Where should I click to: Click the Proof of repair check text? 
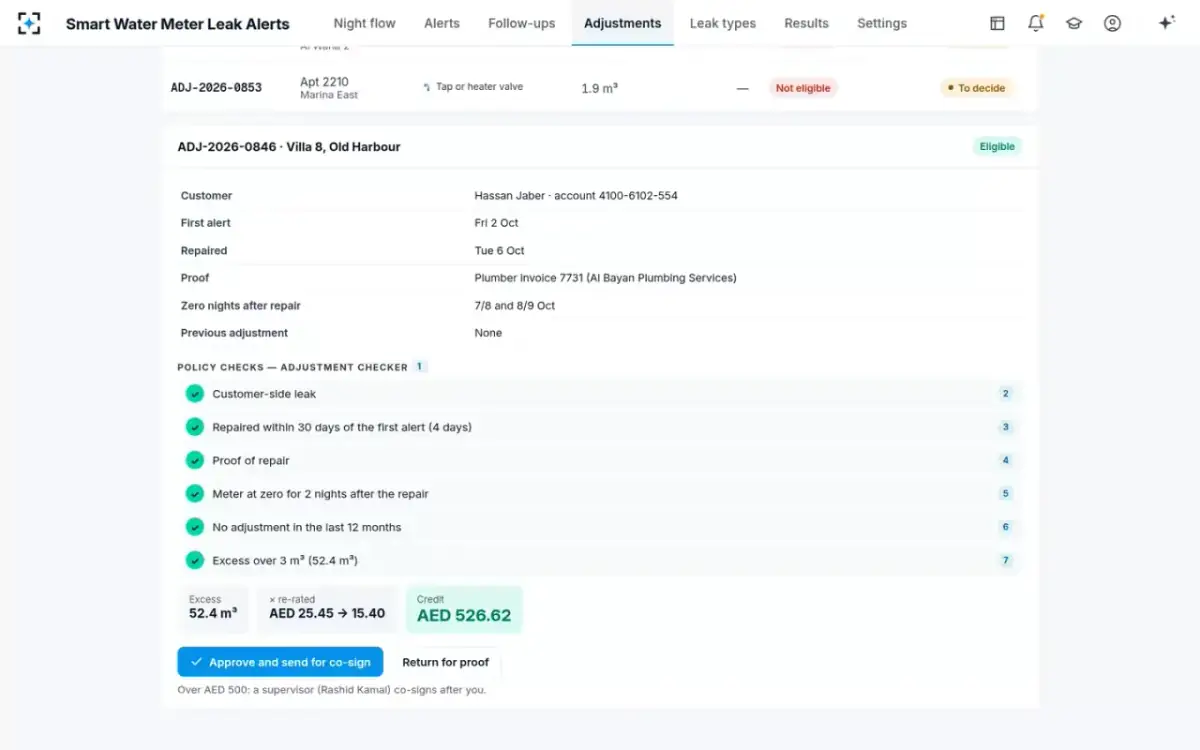click(x=251, y=461)
